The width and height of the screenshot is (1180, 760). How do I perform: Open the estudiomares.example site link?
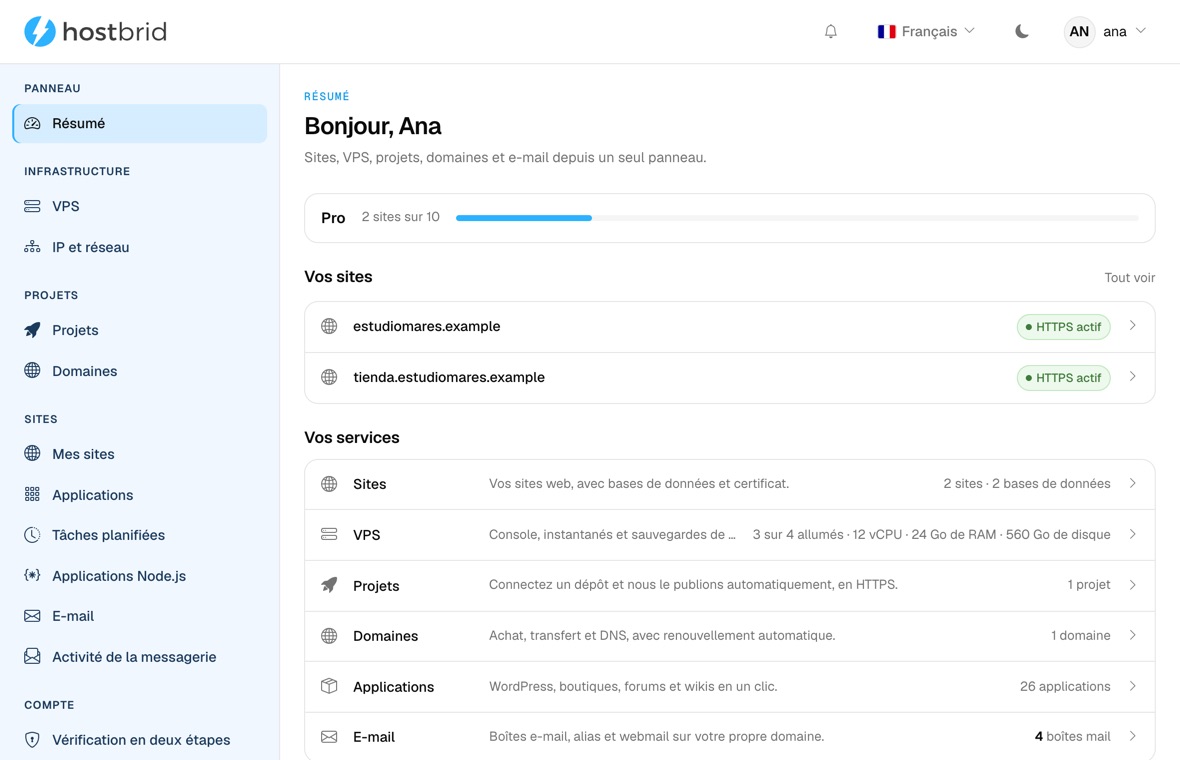coord(427,326)
